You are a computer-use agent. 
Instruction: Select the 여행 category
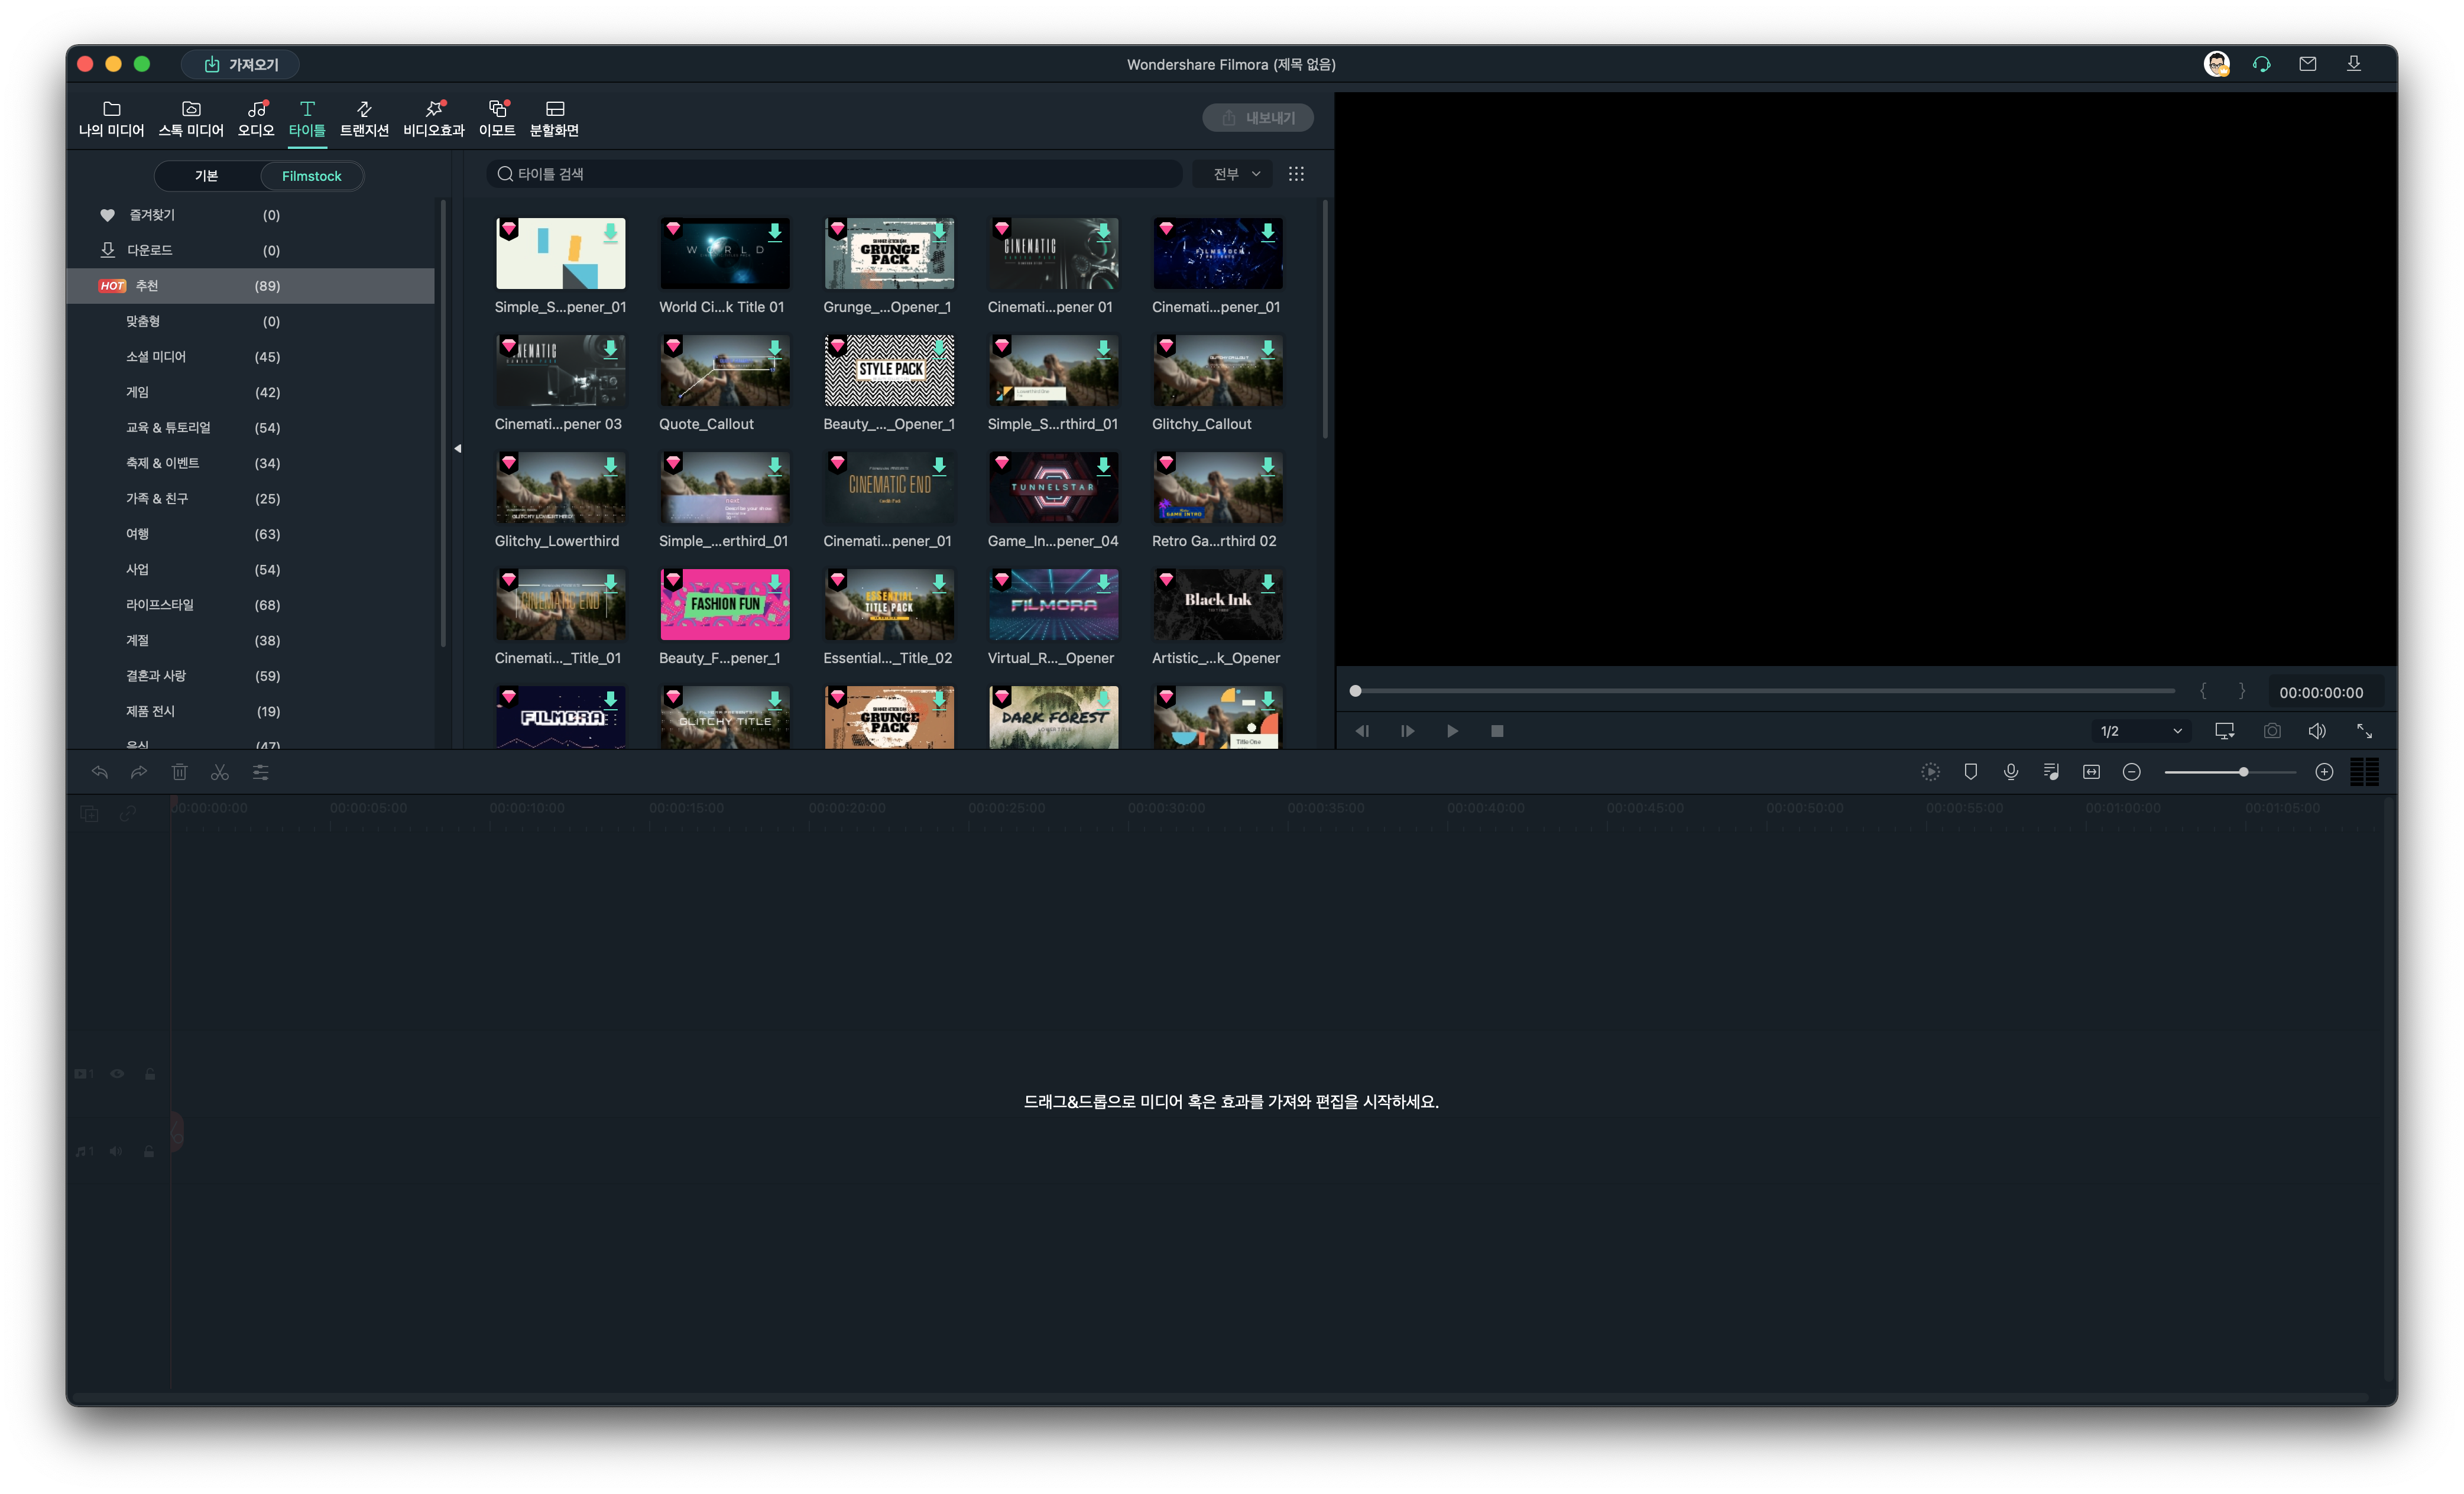click(x=138, y=534)
